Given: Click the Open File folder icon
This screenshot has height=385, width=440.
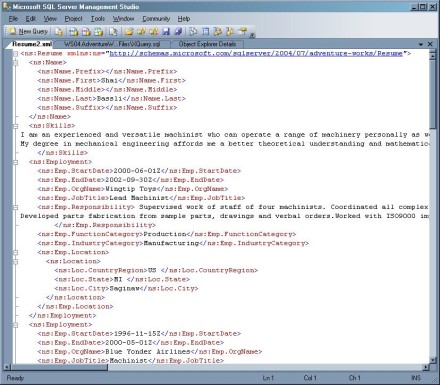Looking at the screenshot, I should pos(129,32).
